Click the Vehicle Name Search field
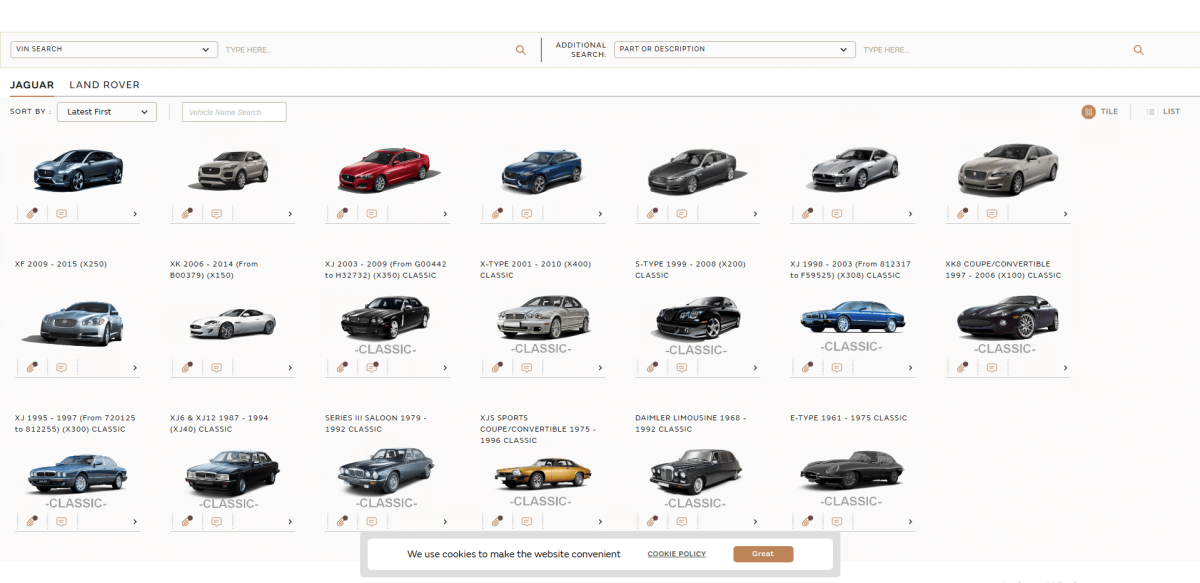Image resolution: width=1200 pixels, height=583 pixels. [234, 112]
